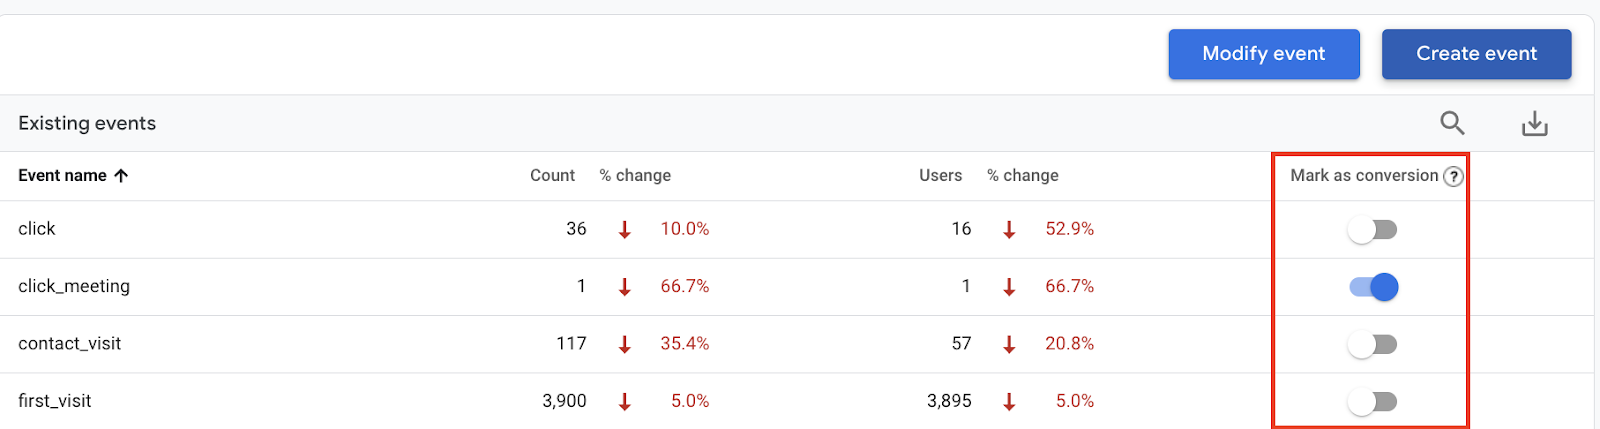Image resolution: width=1600 pixels, height=429 pixels.
Task: Click the Count column header
Action: tap(552, 176)
